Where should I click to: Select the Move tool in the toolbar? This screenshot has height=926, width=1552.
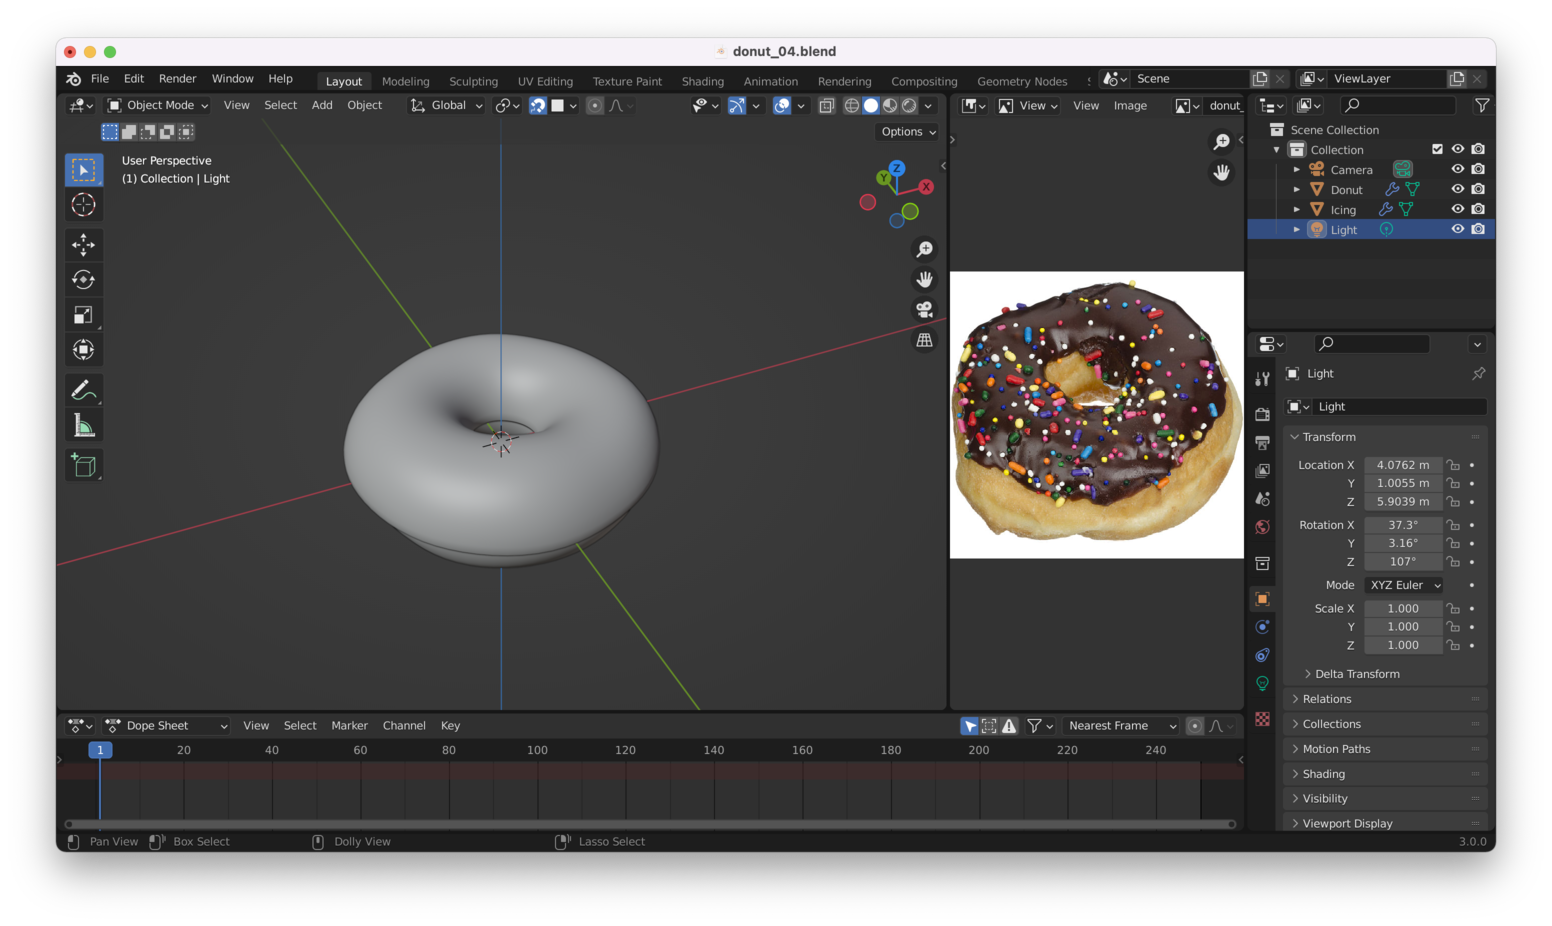84,244
